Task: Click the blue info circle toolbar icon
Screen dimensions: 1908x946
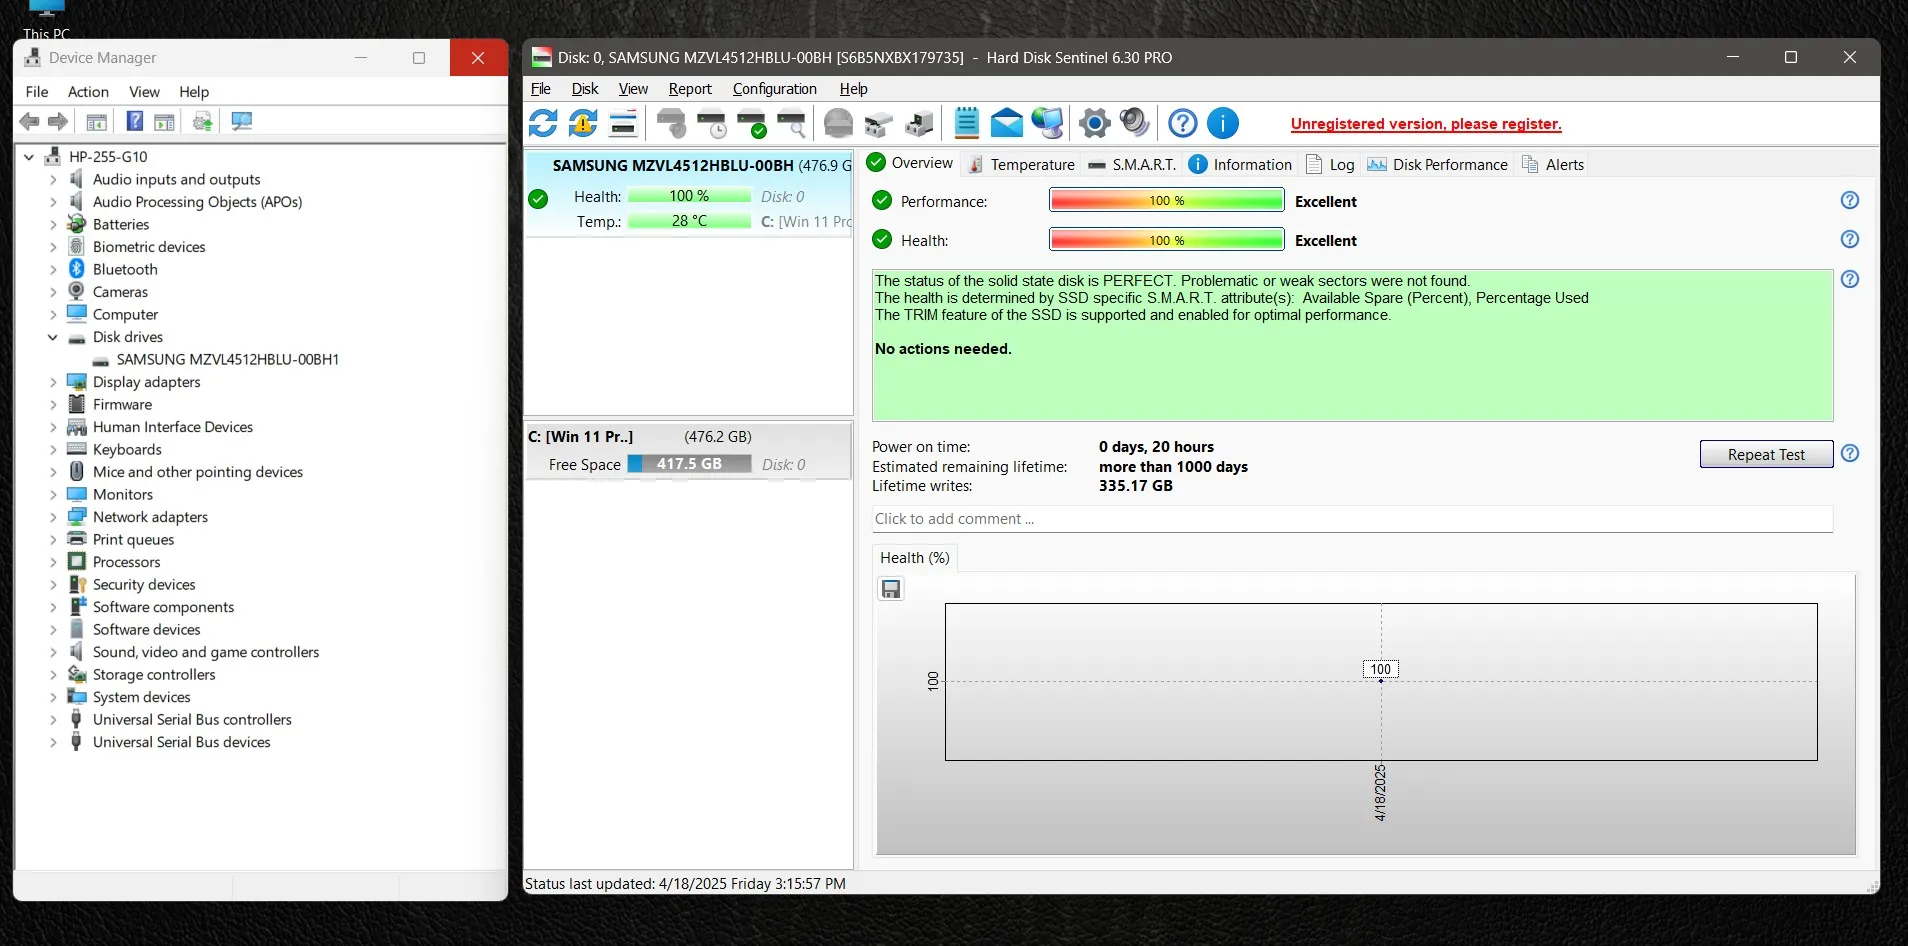Action: (1223, 123)
